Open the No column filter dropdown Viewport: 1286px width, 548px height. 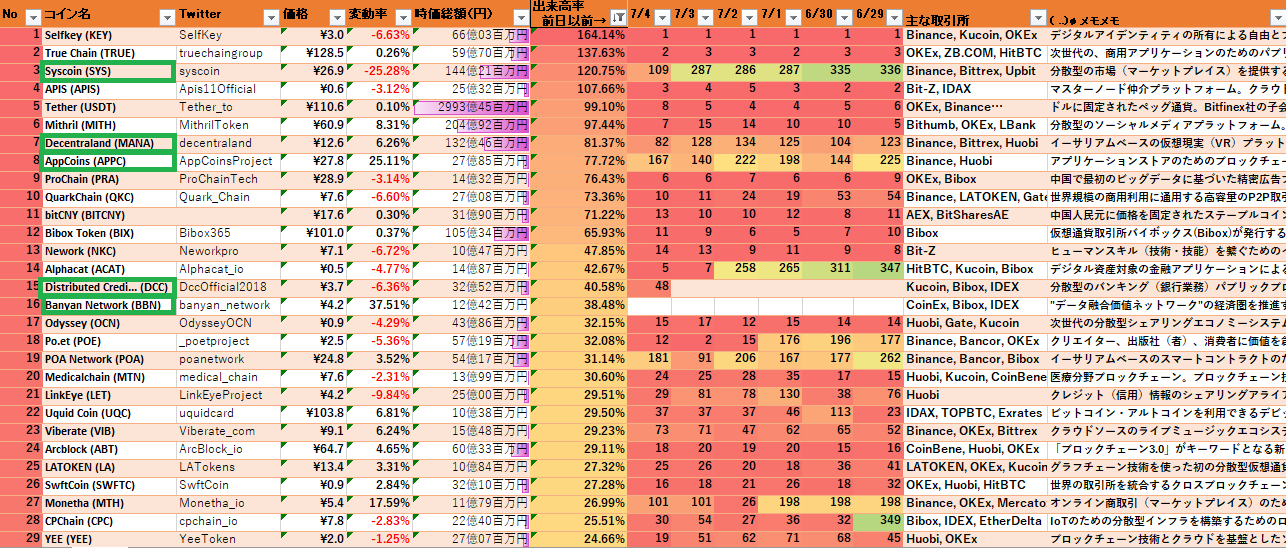pos(32,17)
